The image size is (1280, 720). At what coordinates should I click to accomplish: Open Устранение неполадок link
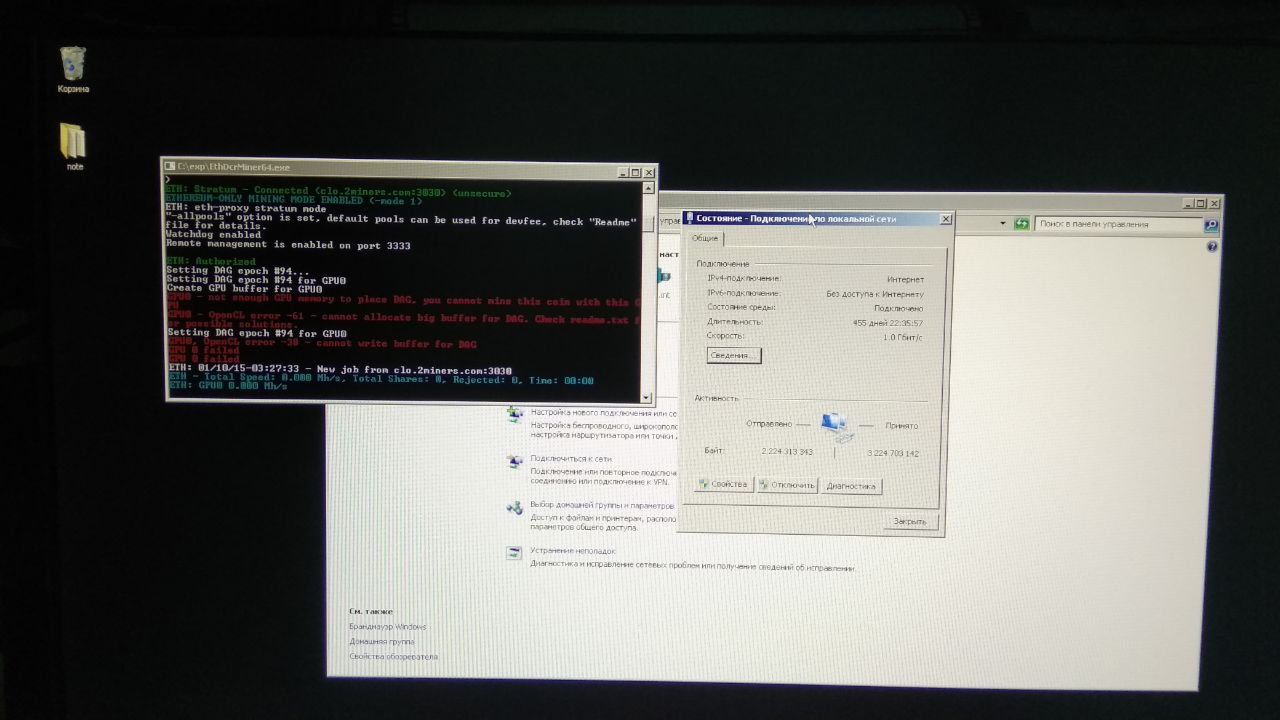pyautogui.click(x=573, y=551)
